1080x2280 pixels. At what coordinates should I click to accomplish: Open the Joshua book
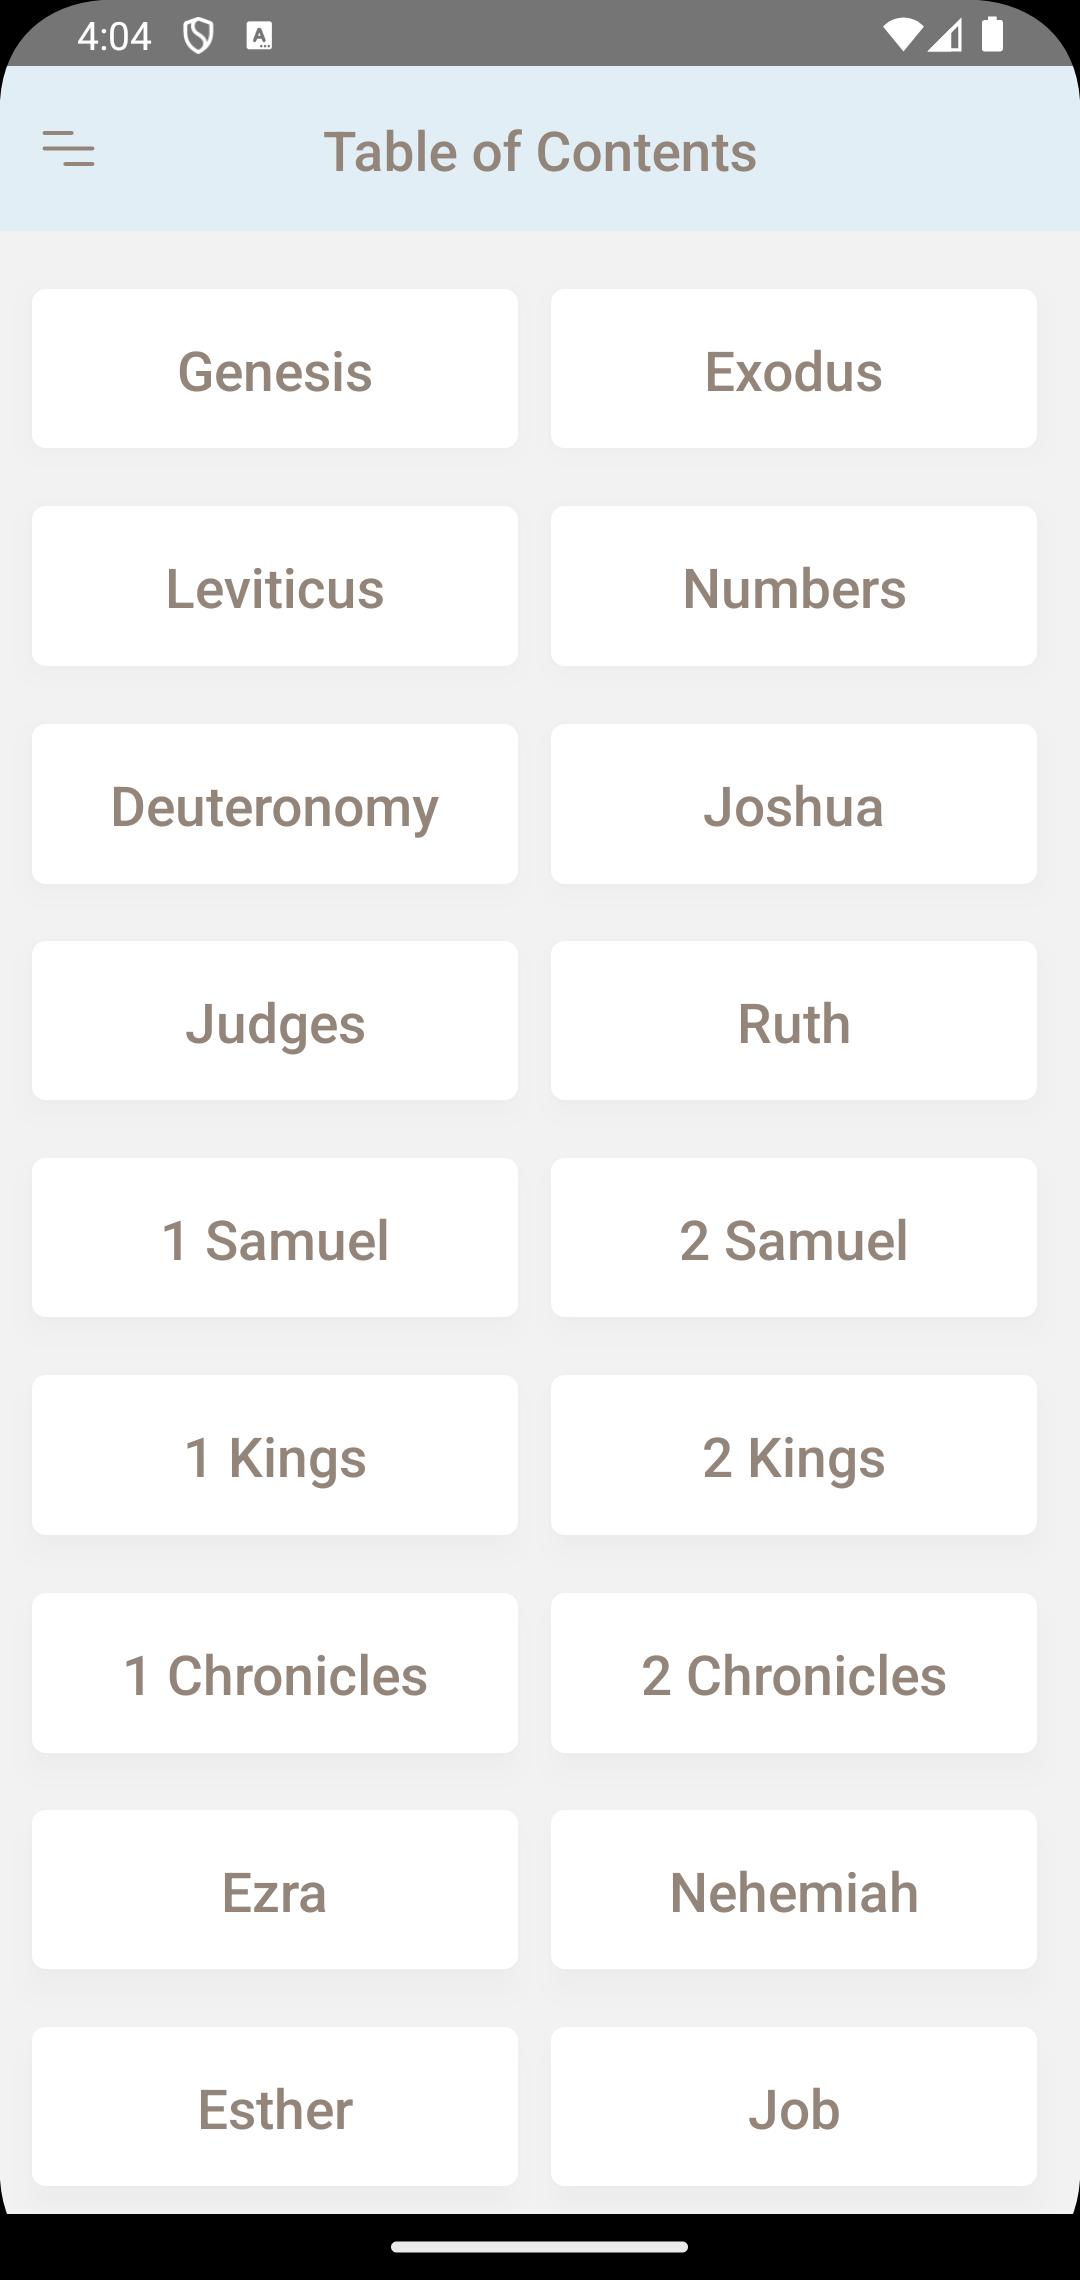pos(793,805)
